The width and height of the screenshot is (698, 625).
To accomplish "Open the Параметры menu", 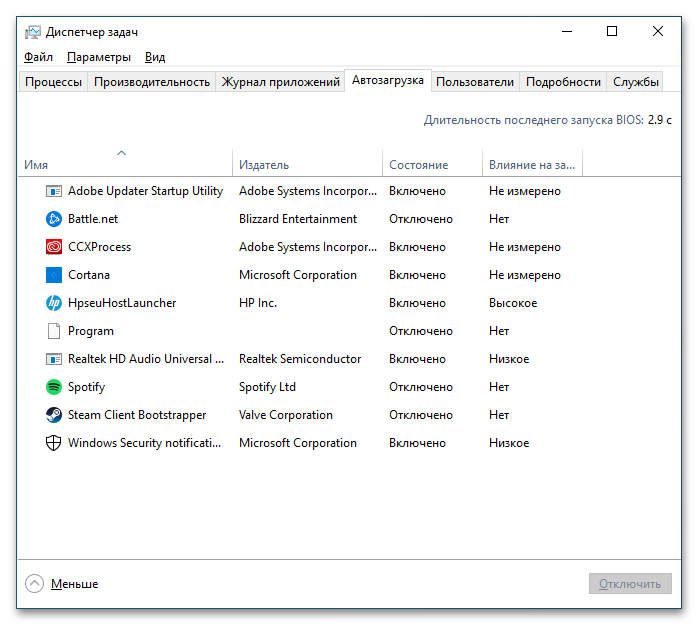I will (x=99, y=57).
